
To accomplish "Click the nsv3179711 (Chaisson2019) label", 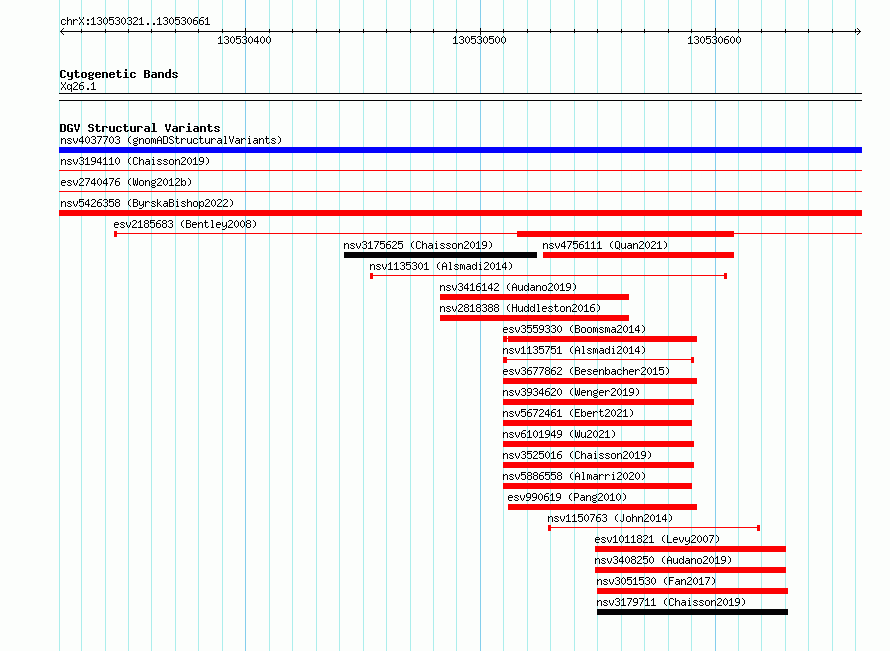I will pos(671,602).
